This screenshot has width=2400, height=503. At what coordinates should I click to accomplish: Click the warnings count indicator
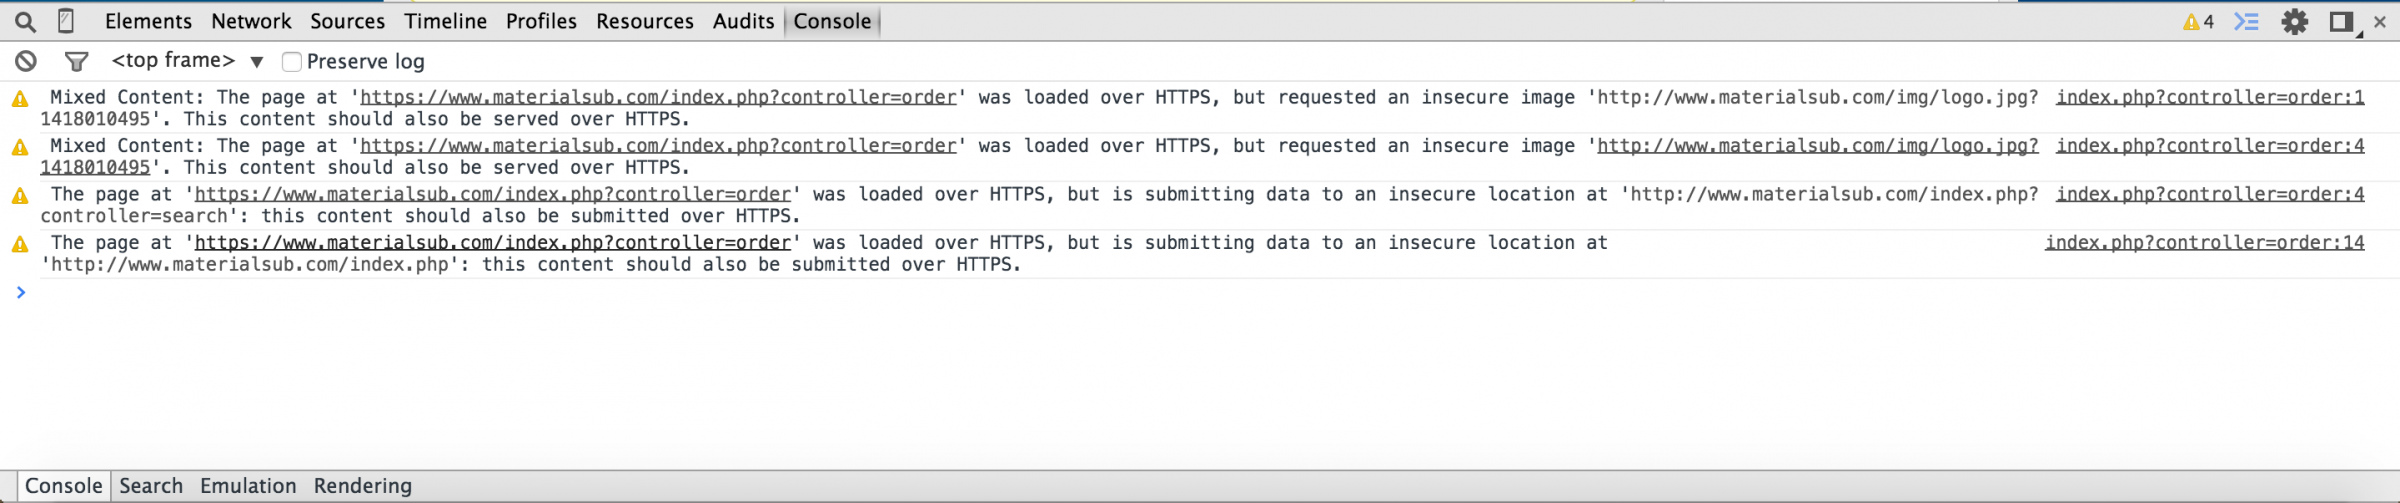(x=2198, y=21)
